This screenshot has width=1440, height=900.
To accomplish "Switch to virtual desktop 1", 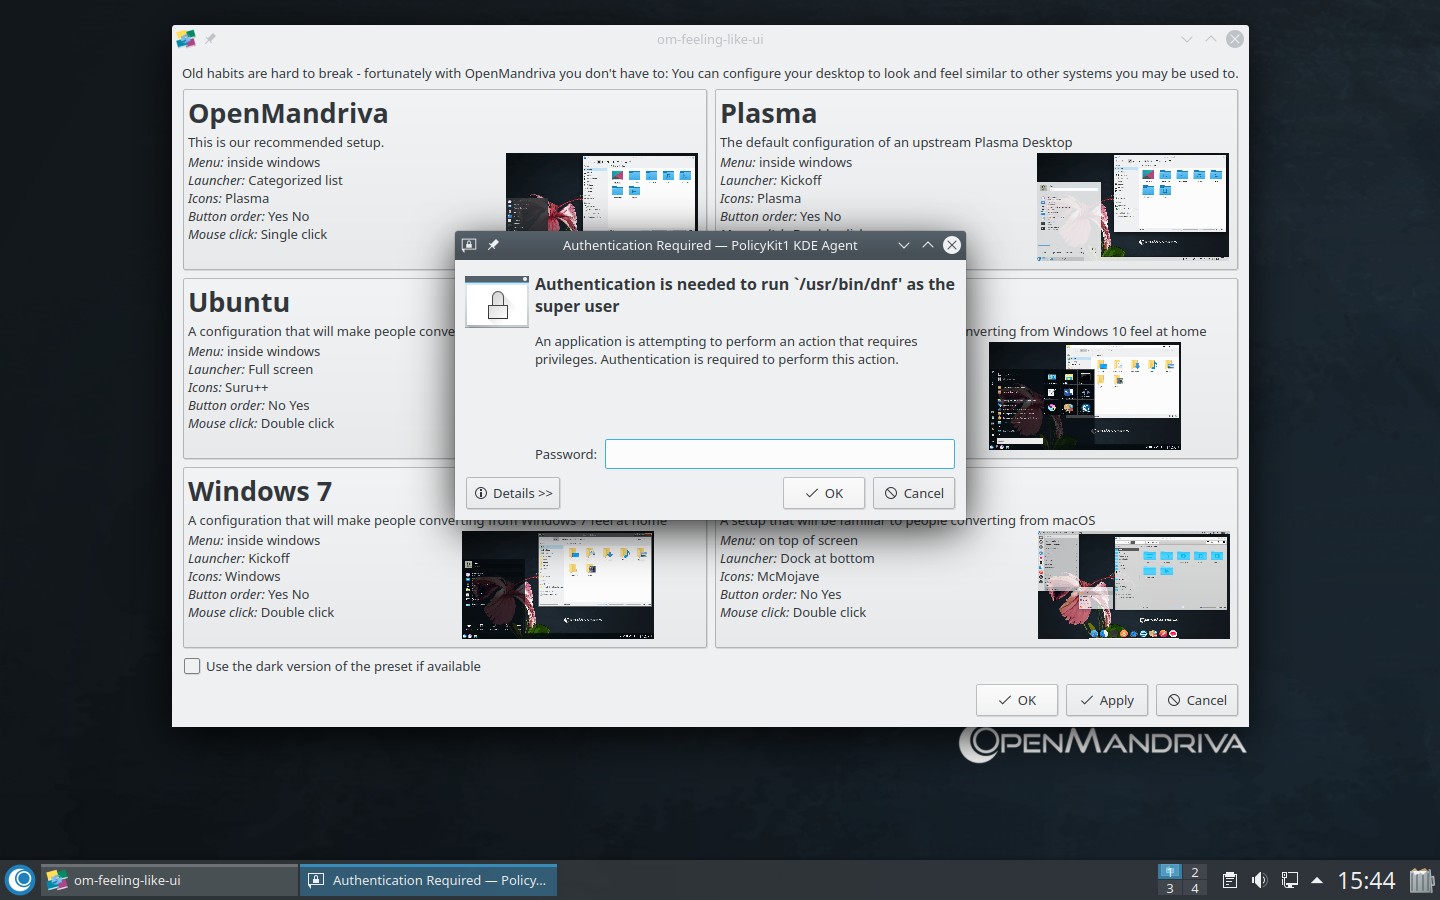I will coord(1170,872).
